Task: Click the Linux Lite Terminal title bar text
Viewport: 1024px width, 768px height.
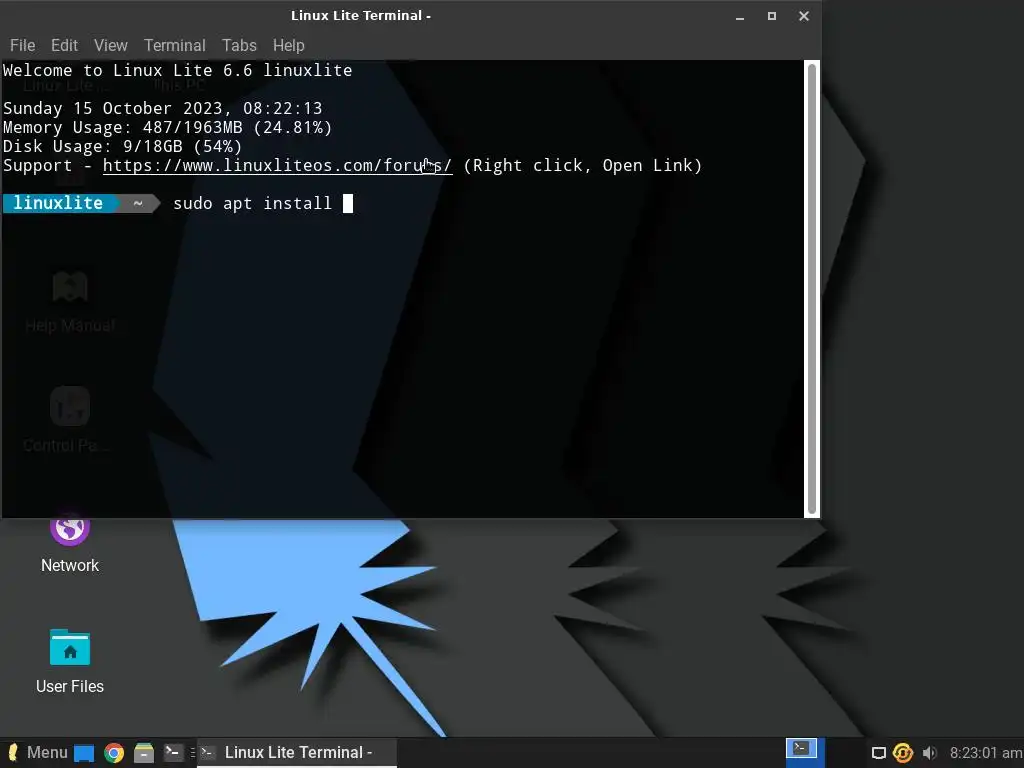Action: tap(360, 16)
